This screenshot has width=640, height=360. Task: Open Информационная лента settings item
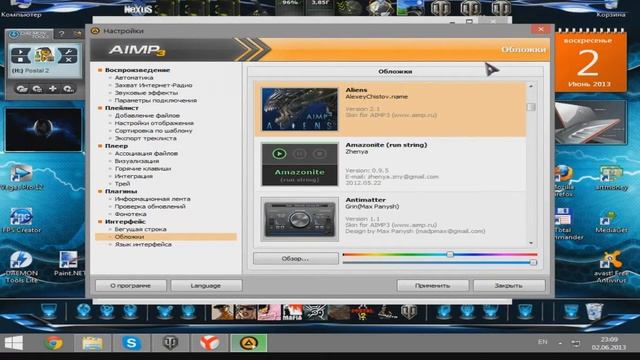(152, 199)
